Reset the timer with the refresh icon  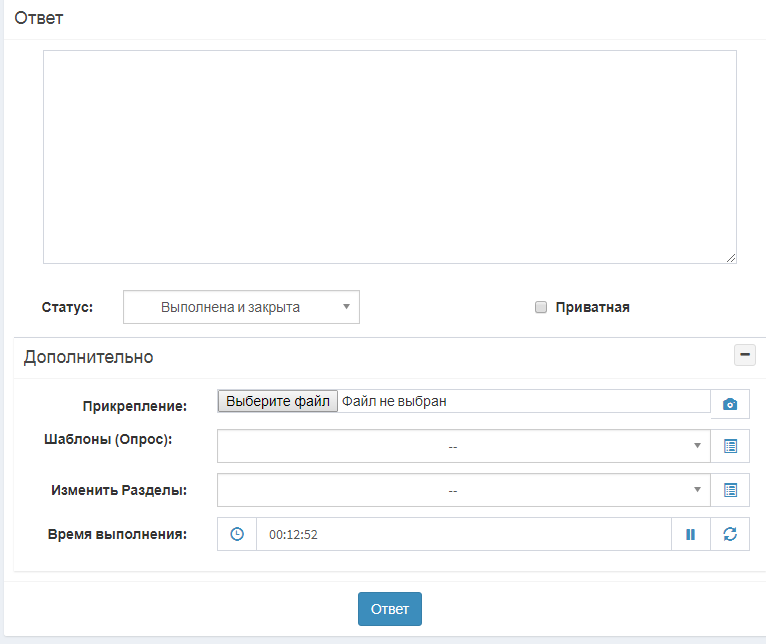[730, 534]
